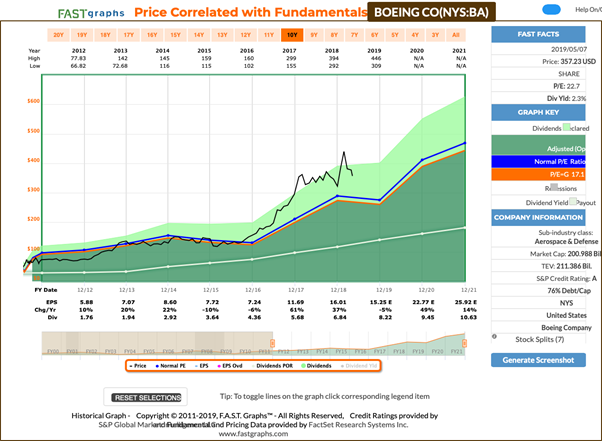Image resolution: width=602 pixels, height=441 pixels.
Task: Click the S&P Credit Rating: A text
Action: click(x=566, y=278)
